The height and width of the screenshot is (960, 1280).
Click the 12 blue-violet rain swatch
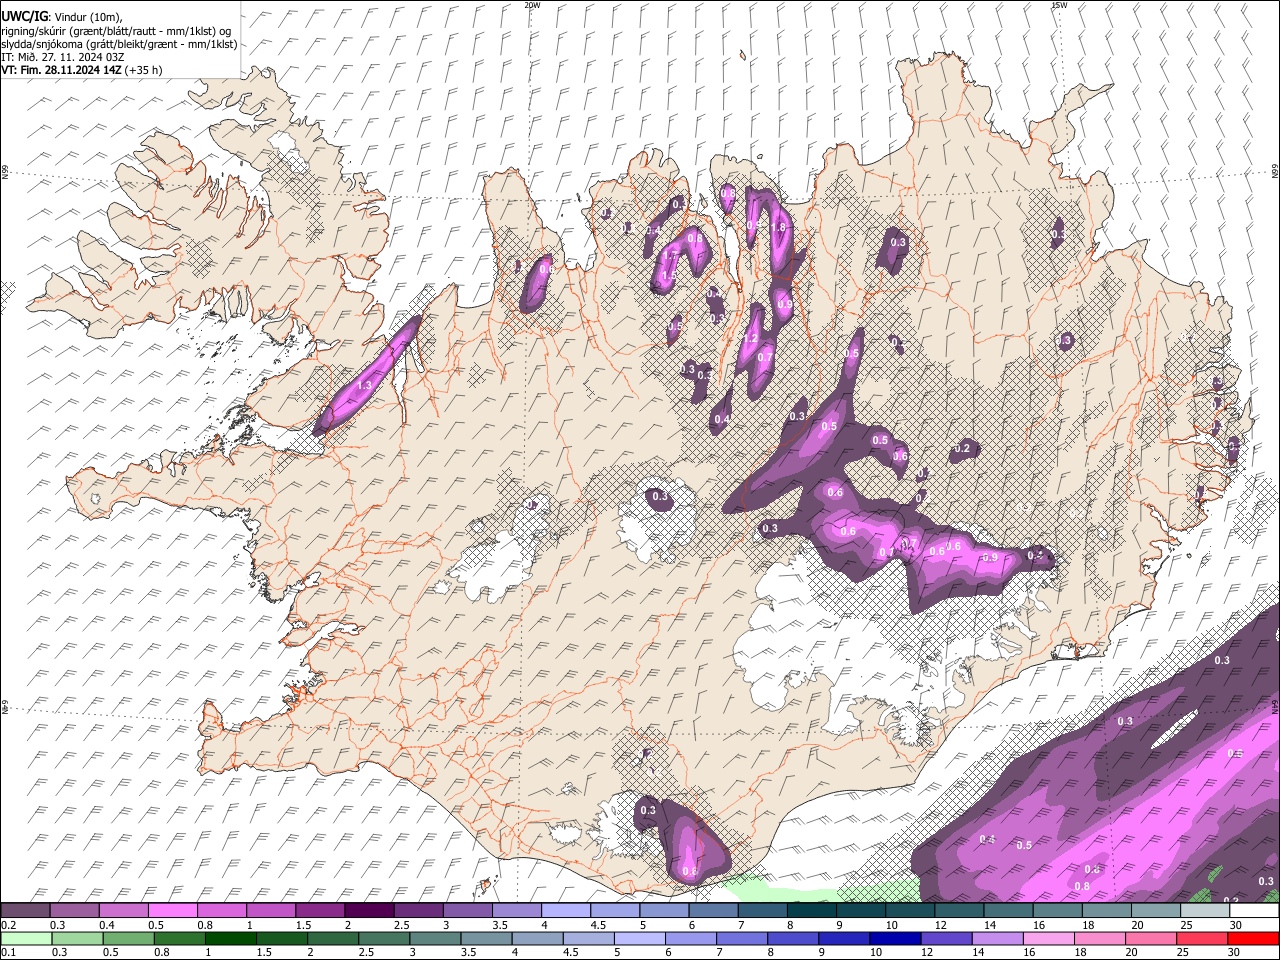(x=946, y=939)
